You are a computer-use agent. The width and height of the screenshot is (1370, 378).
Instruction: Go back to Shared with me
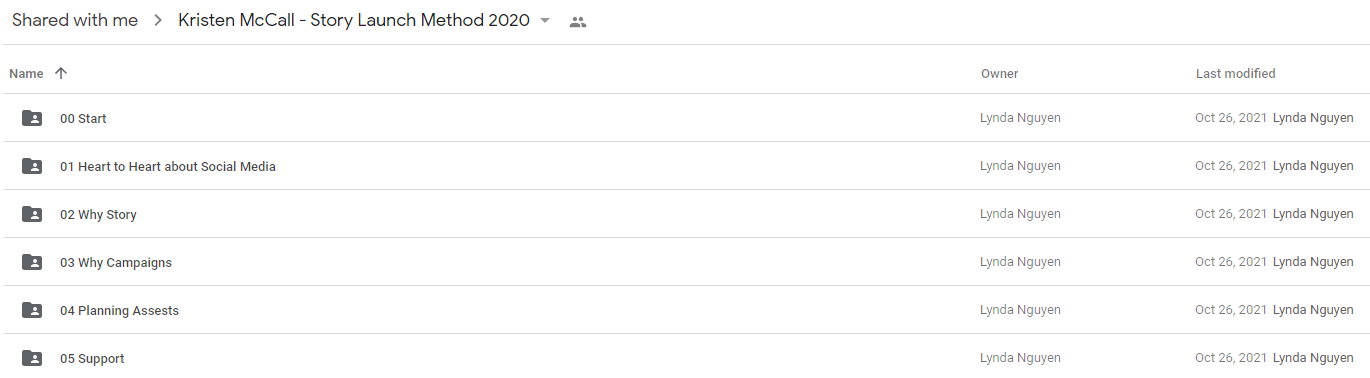(75, 21)
